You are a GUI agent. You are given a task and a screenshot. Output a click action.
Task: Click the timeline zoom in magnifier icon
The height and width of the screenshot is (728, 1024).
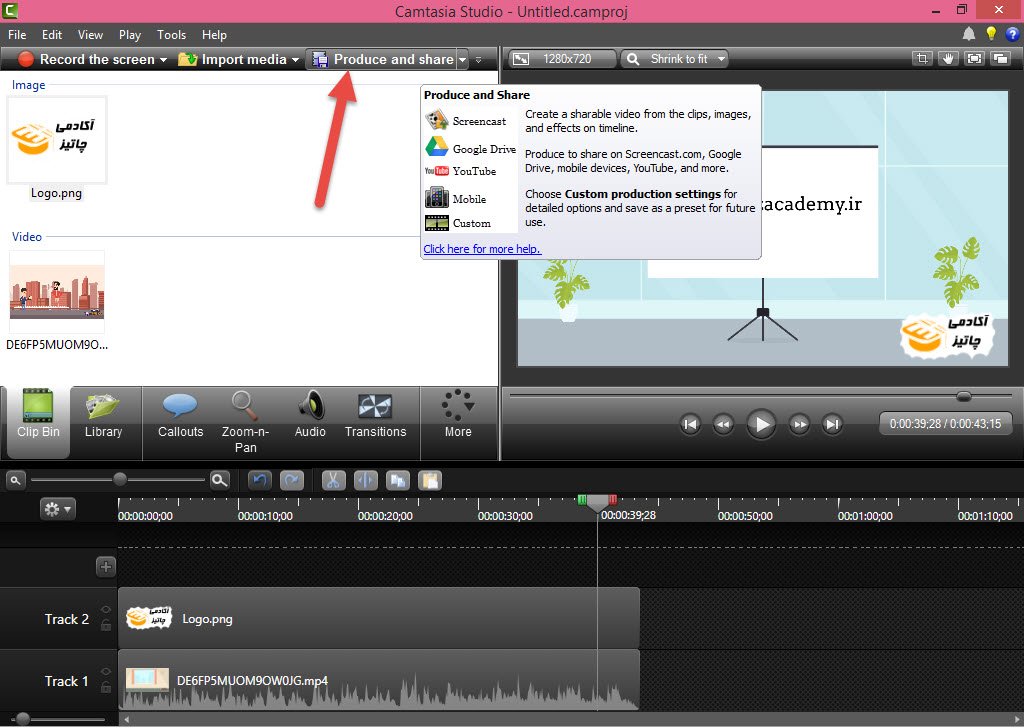tap(220, 481)
